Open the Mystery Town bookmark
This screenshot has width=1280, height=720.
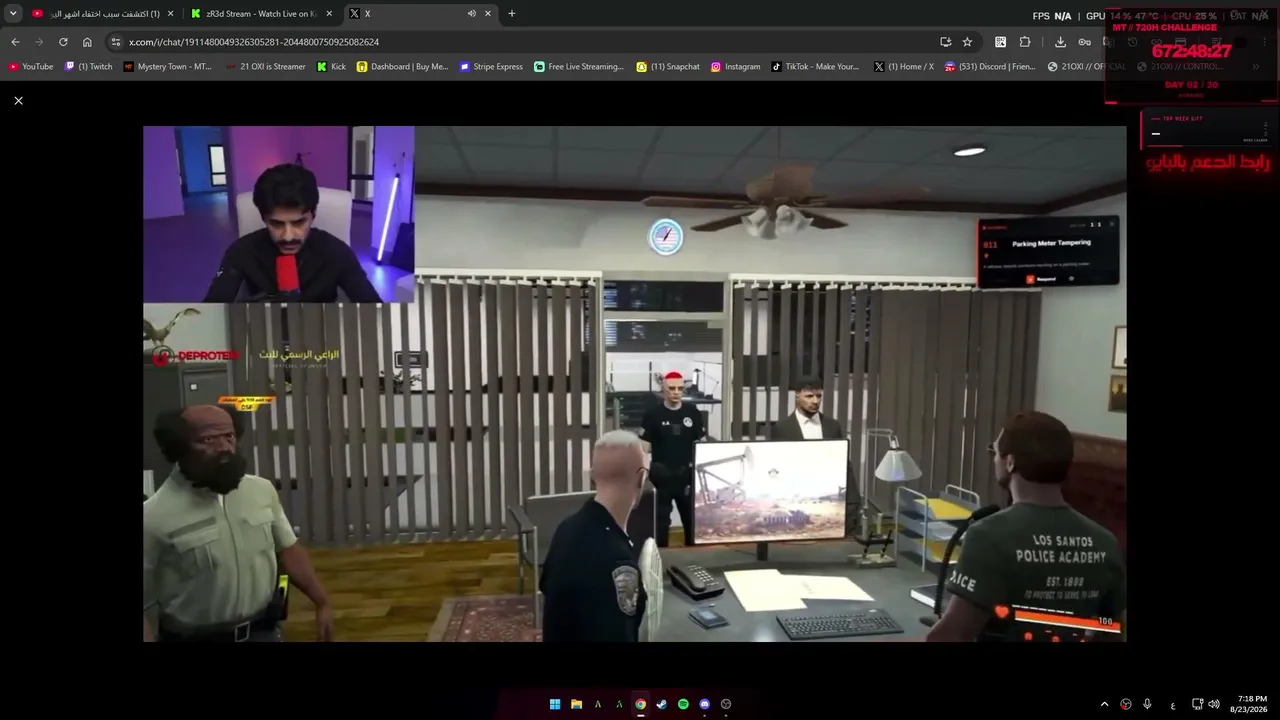click(168, 67)
